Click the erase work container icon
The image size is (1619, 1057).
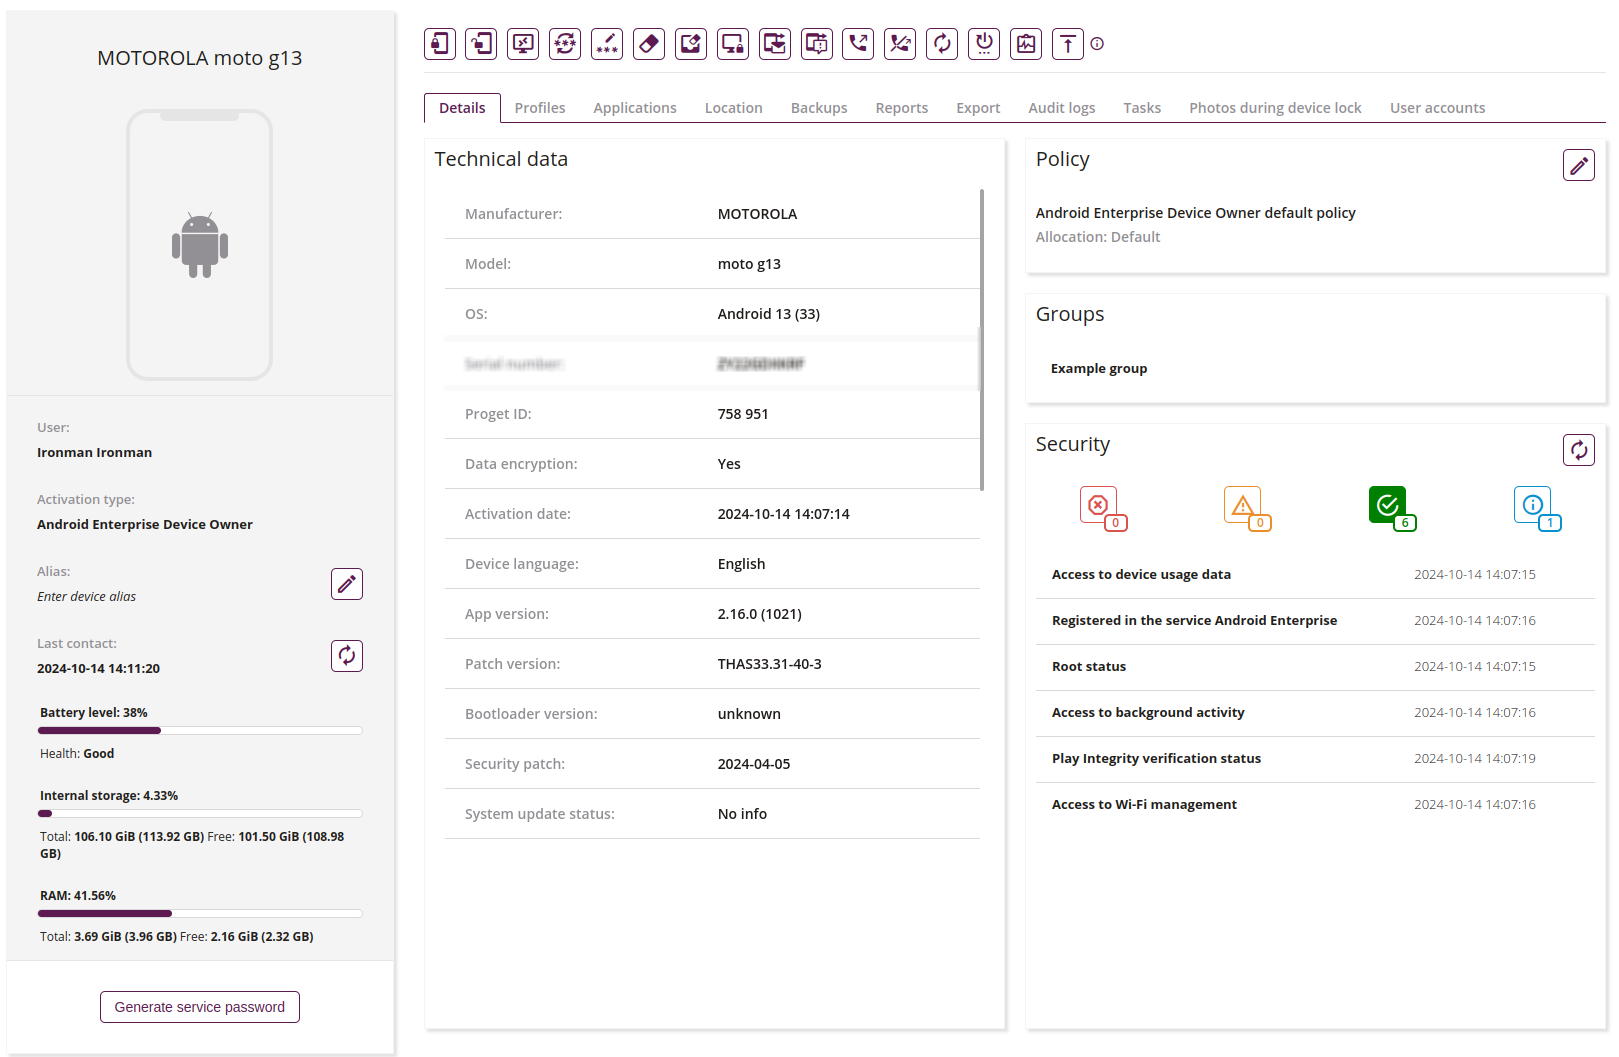tap(691, 44)
